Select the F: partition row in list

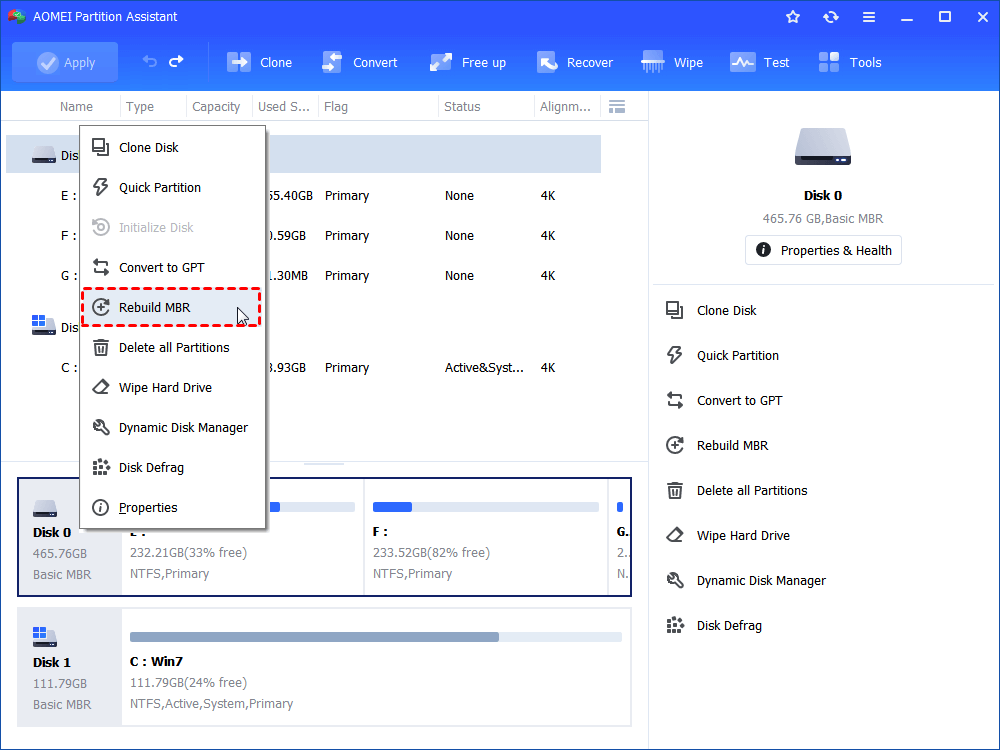304,236
